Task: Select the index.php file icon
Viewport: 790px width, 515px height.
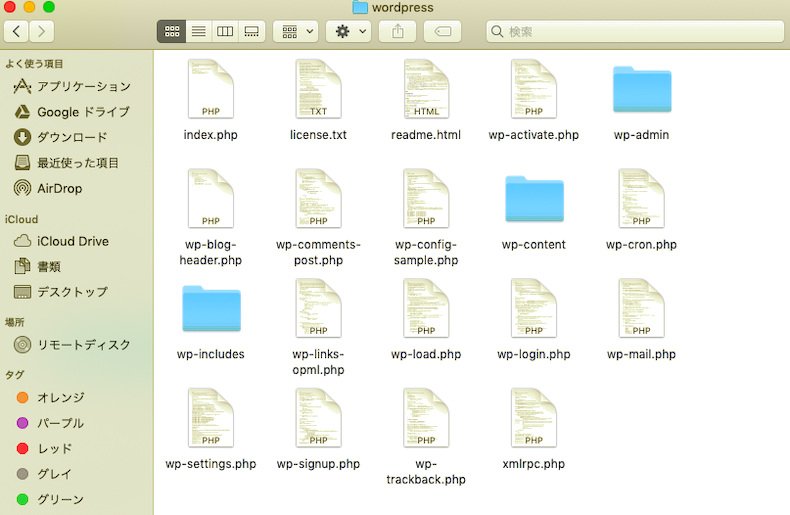Action: click(211, 89)
